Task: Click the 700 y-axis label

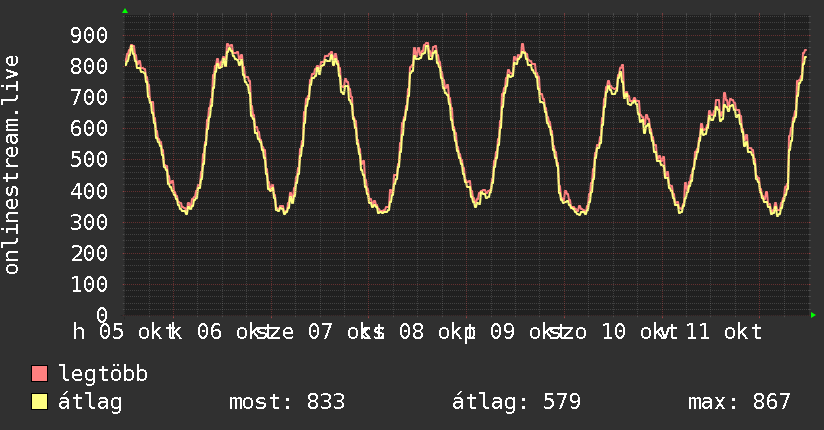Action: pyautogui.click(x=89, y=97)
